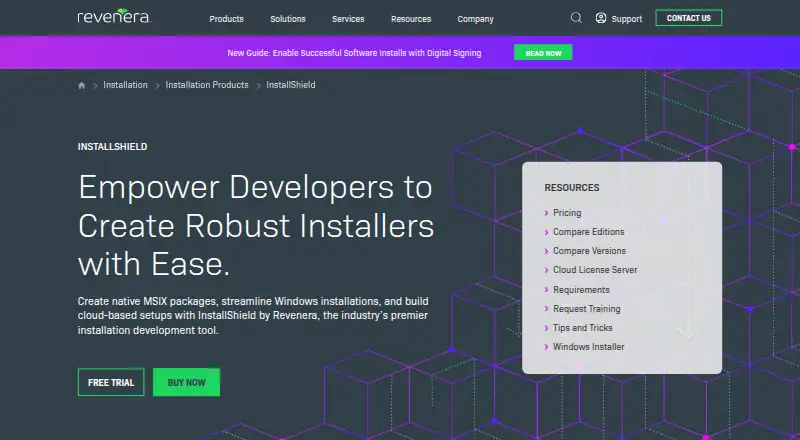Click the Buy Now button

pyautogui.click(x=186, y=382)
